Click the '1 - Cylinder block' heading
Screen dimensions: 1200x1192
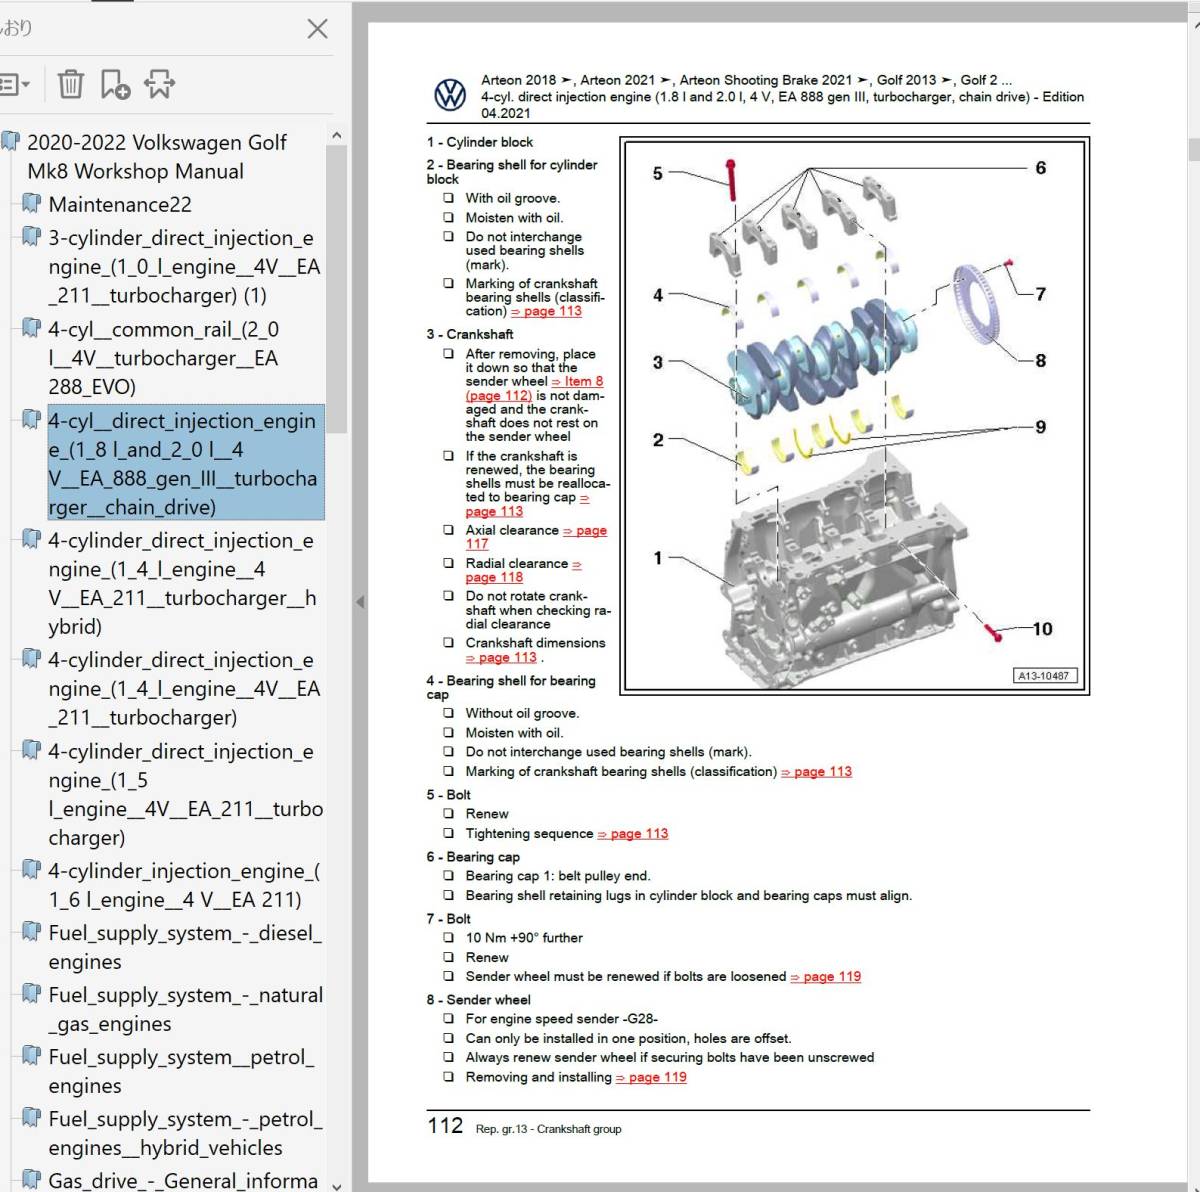coord(480,143)
